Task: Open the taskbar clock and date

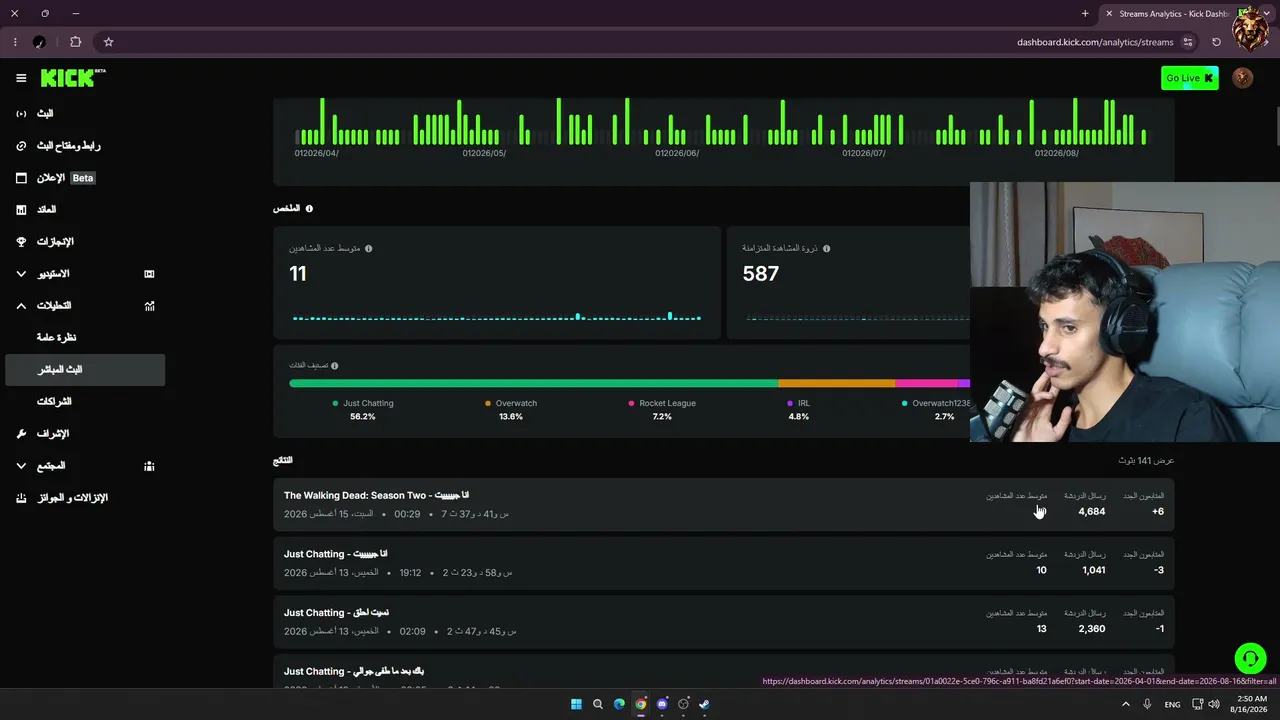Action: pos(1251,704)
